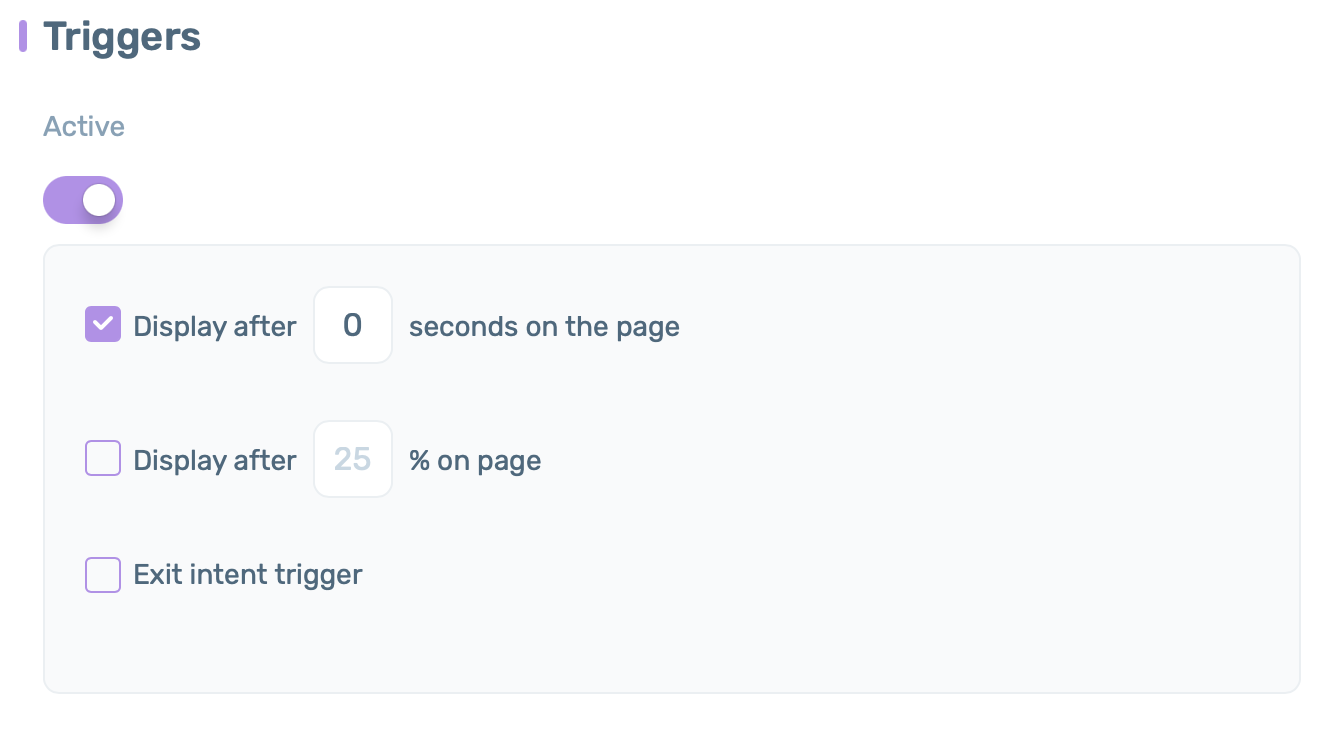Click the white checkmark icon in checked box
This screenshot has height=732, width=1328.
[103, 324]
